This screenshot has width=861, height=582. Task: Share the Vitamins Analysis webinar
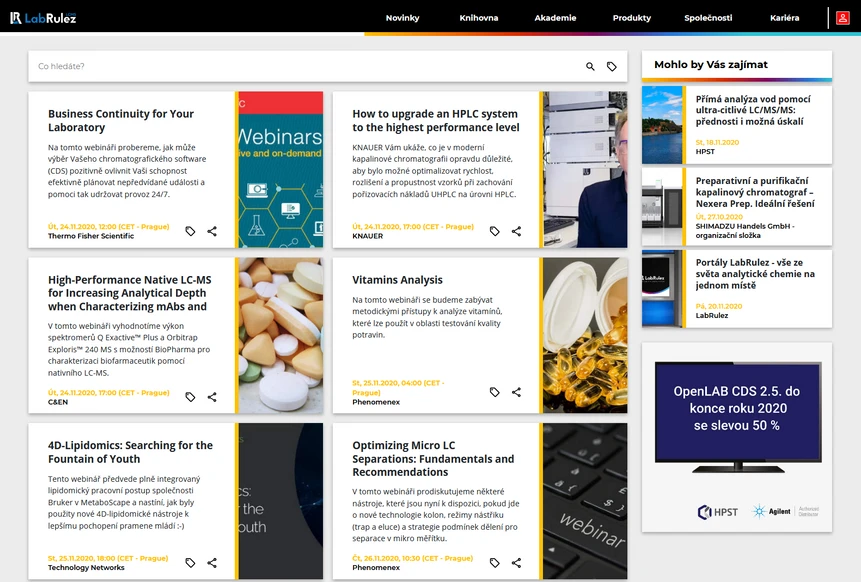(516, 392)
